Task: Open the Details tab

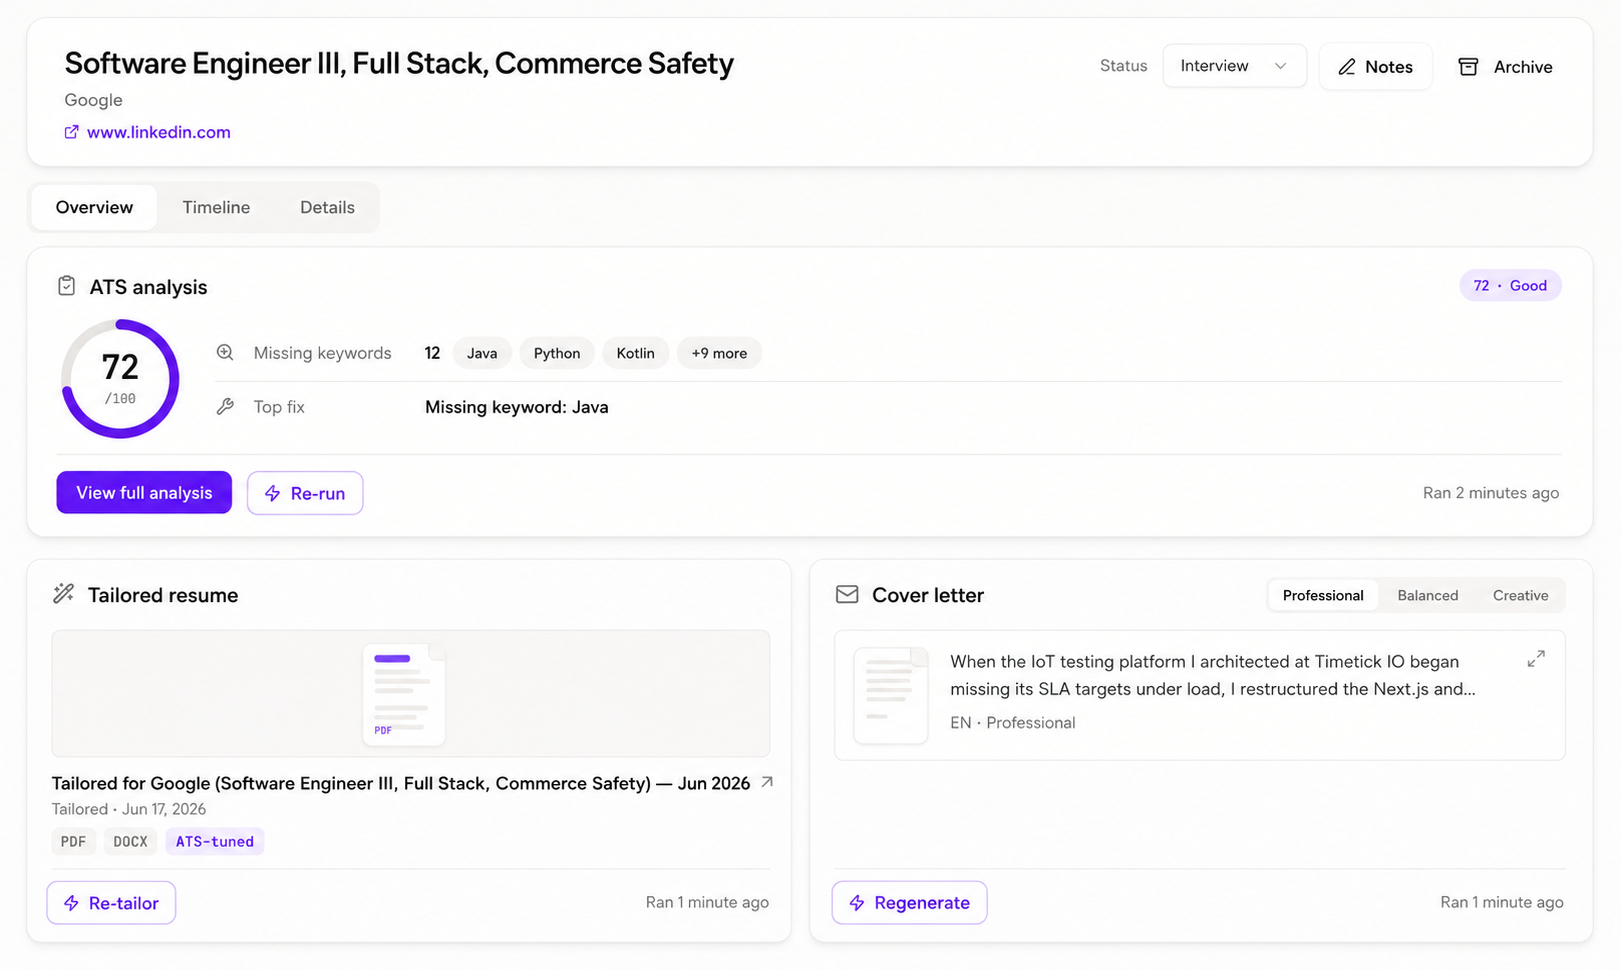Action: tap(327, 207)
